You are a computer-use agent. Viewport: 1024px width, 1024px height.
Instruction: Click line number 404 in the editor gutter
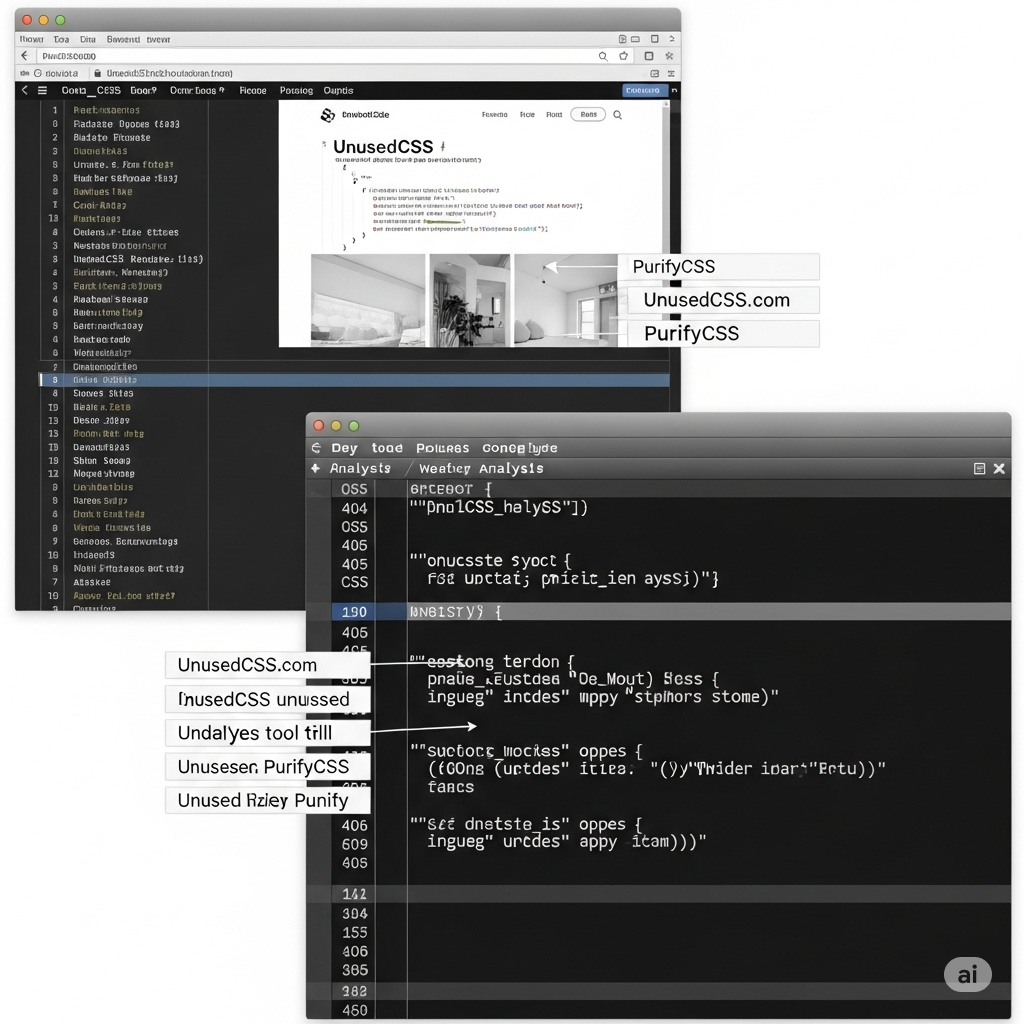[355, 509]
